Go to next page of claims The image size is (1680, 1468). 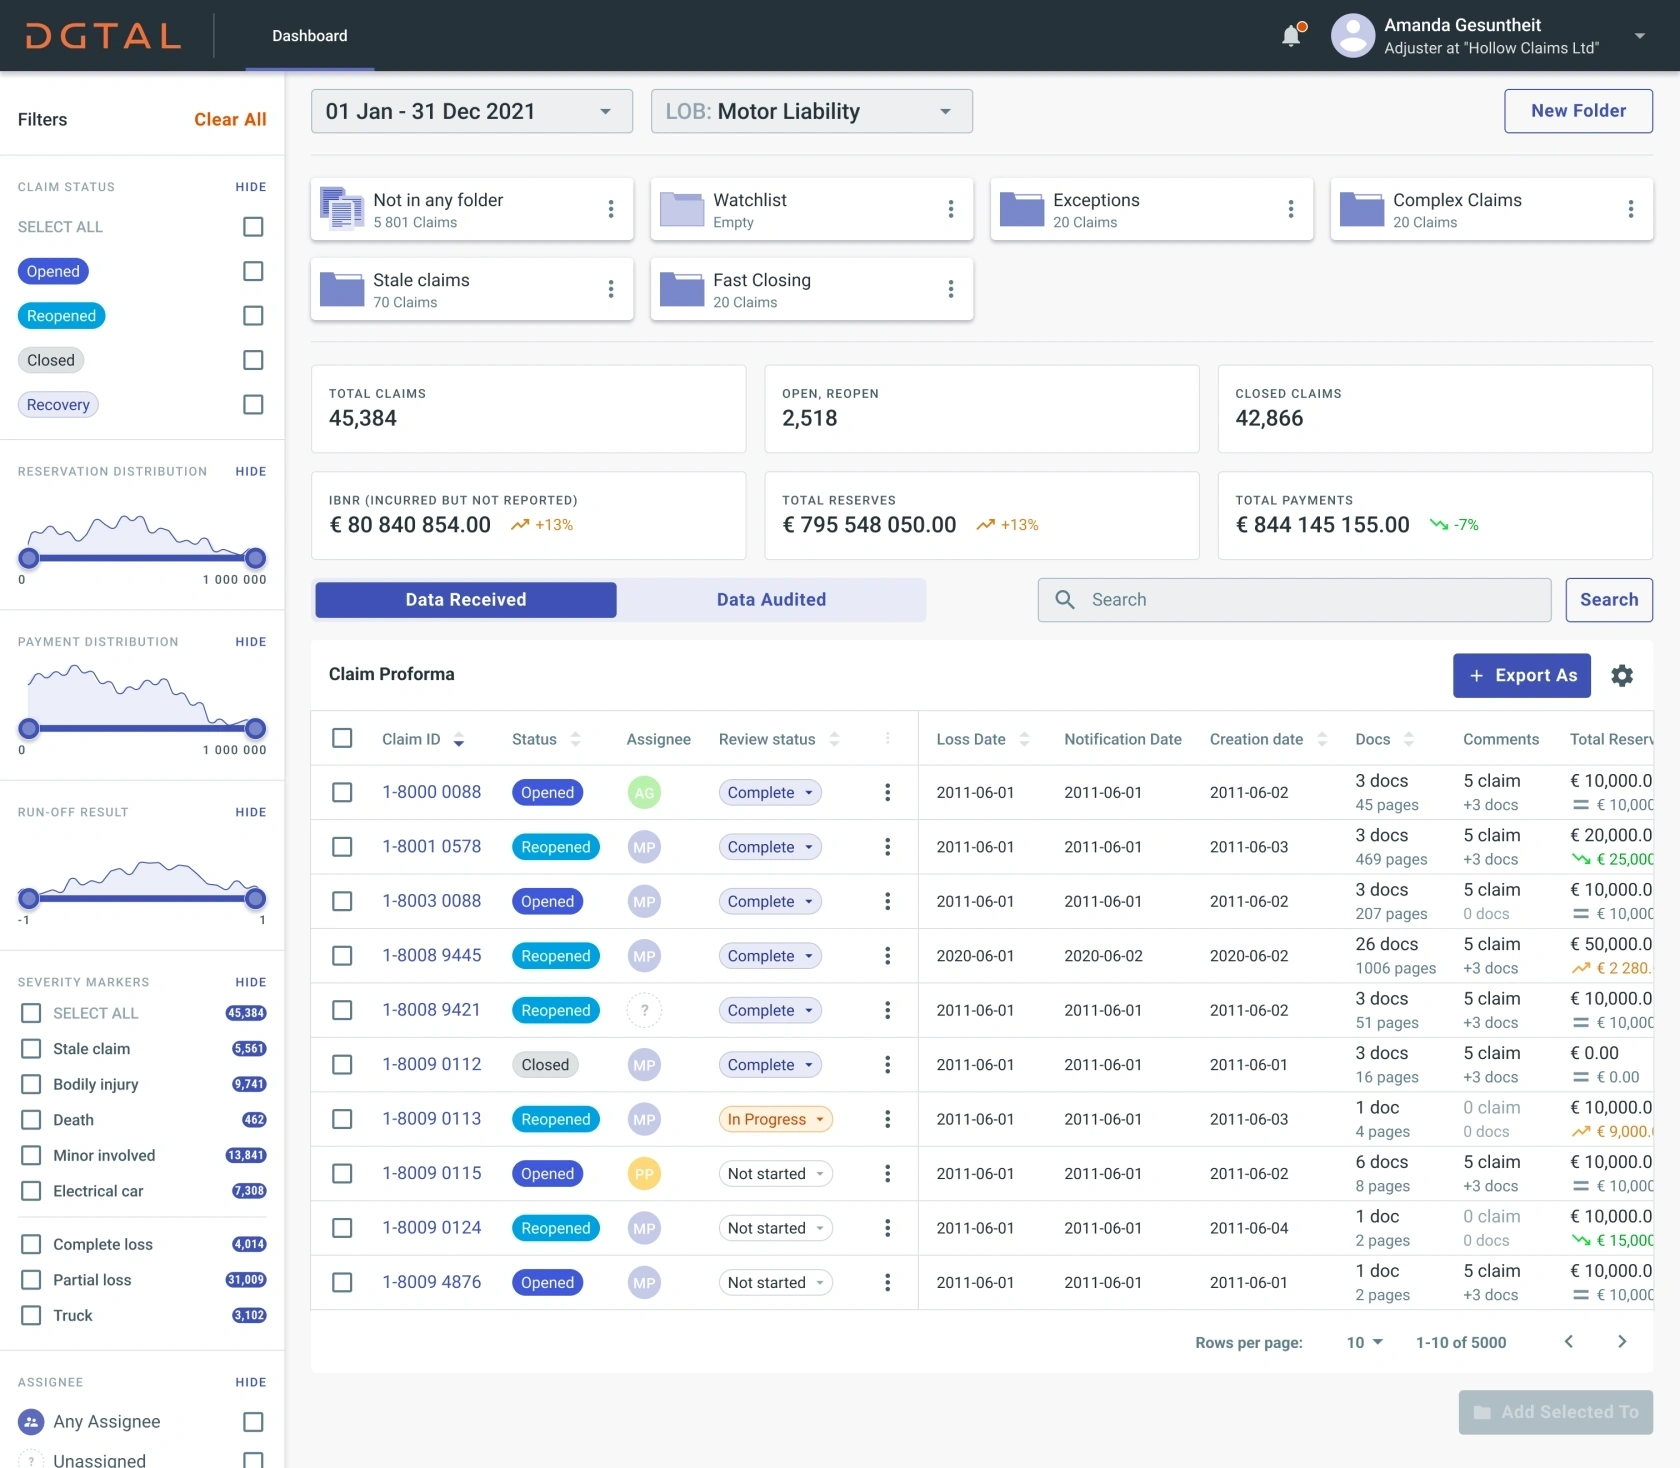pyautogui.click(x=1621, y=1342)
